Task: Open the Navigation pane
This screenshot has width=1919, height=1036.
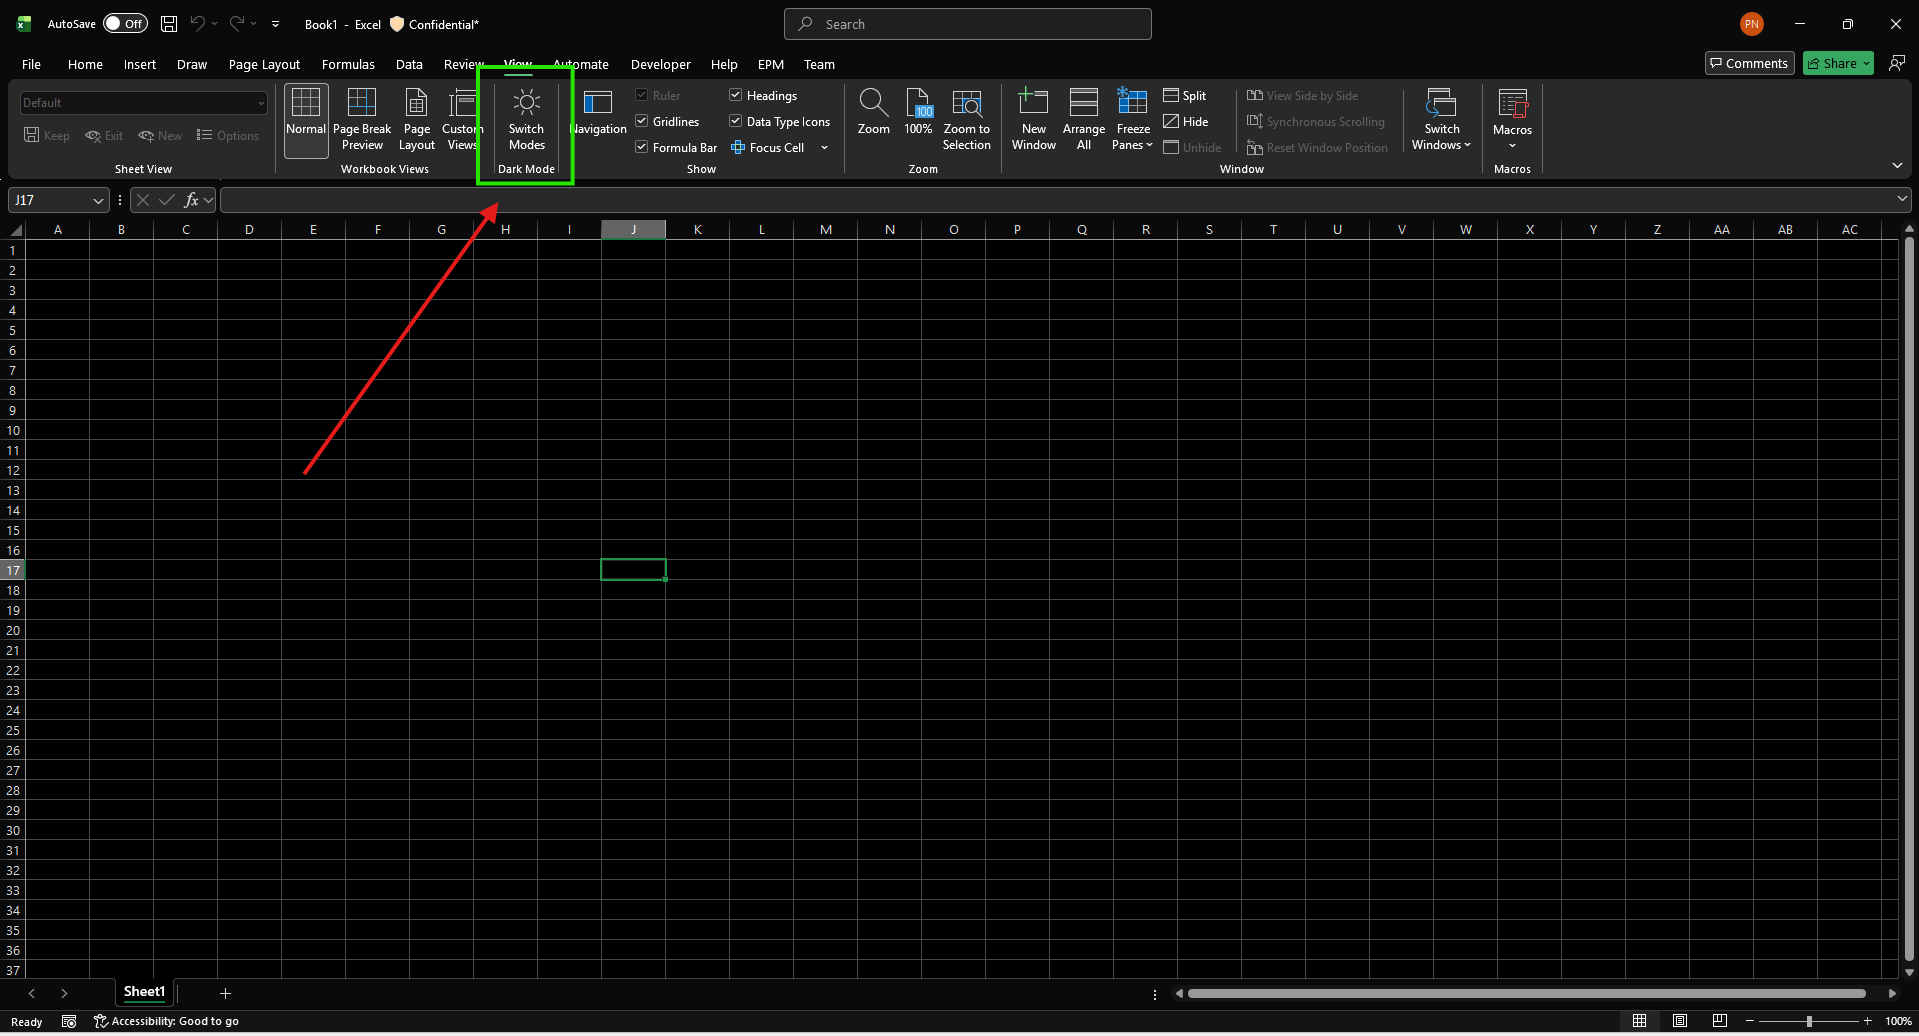Action: [598, 112]
